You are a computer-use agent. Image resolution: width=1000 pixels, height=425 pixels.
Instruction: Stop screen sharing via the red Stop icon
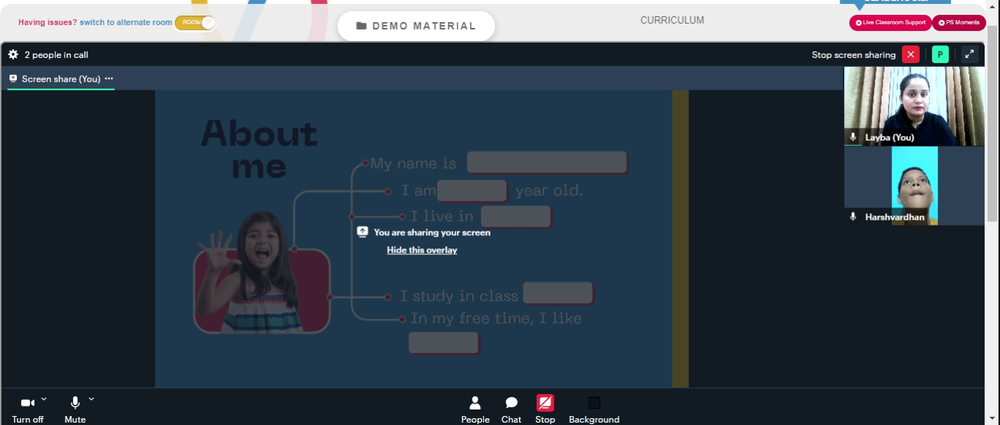545,403
